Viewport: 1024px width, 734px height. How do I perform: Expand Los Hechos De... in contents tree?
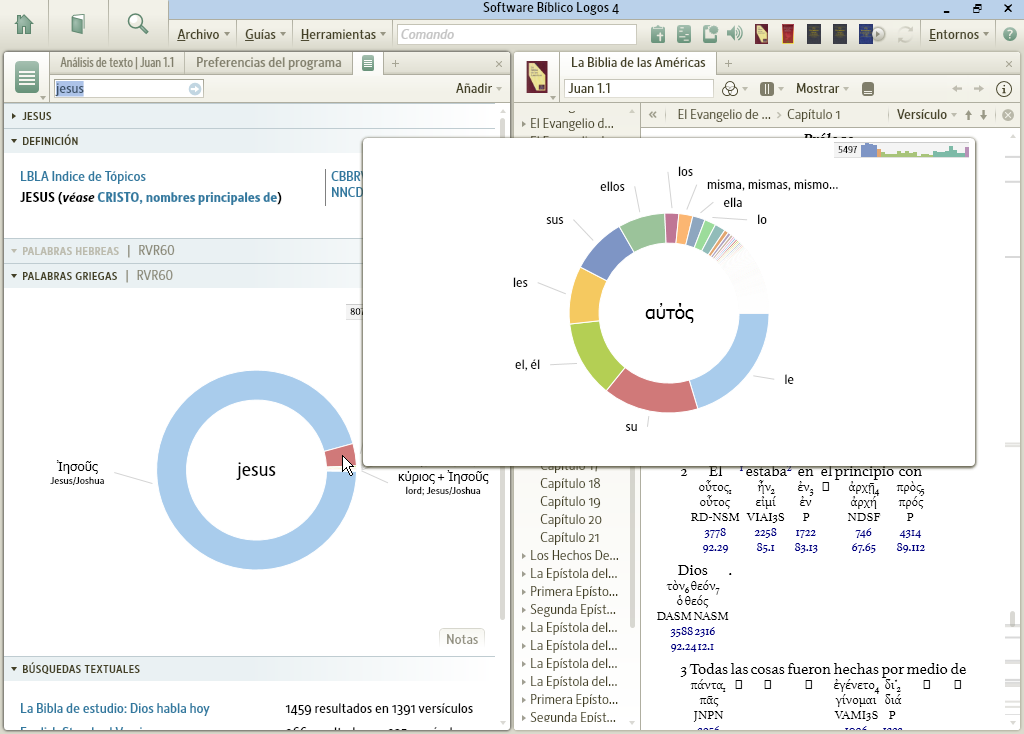(524, 556)
